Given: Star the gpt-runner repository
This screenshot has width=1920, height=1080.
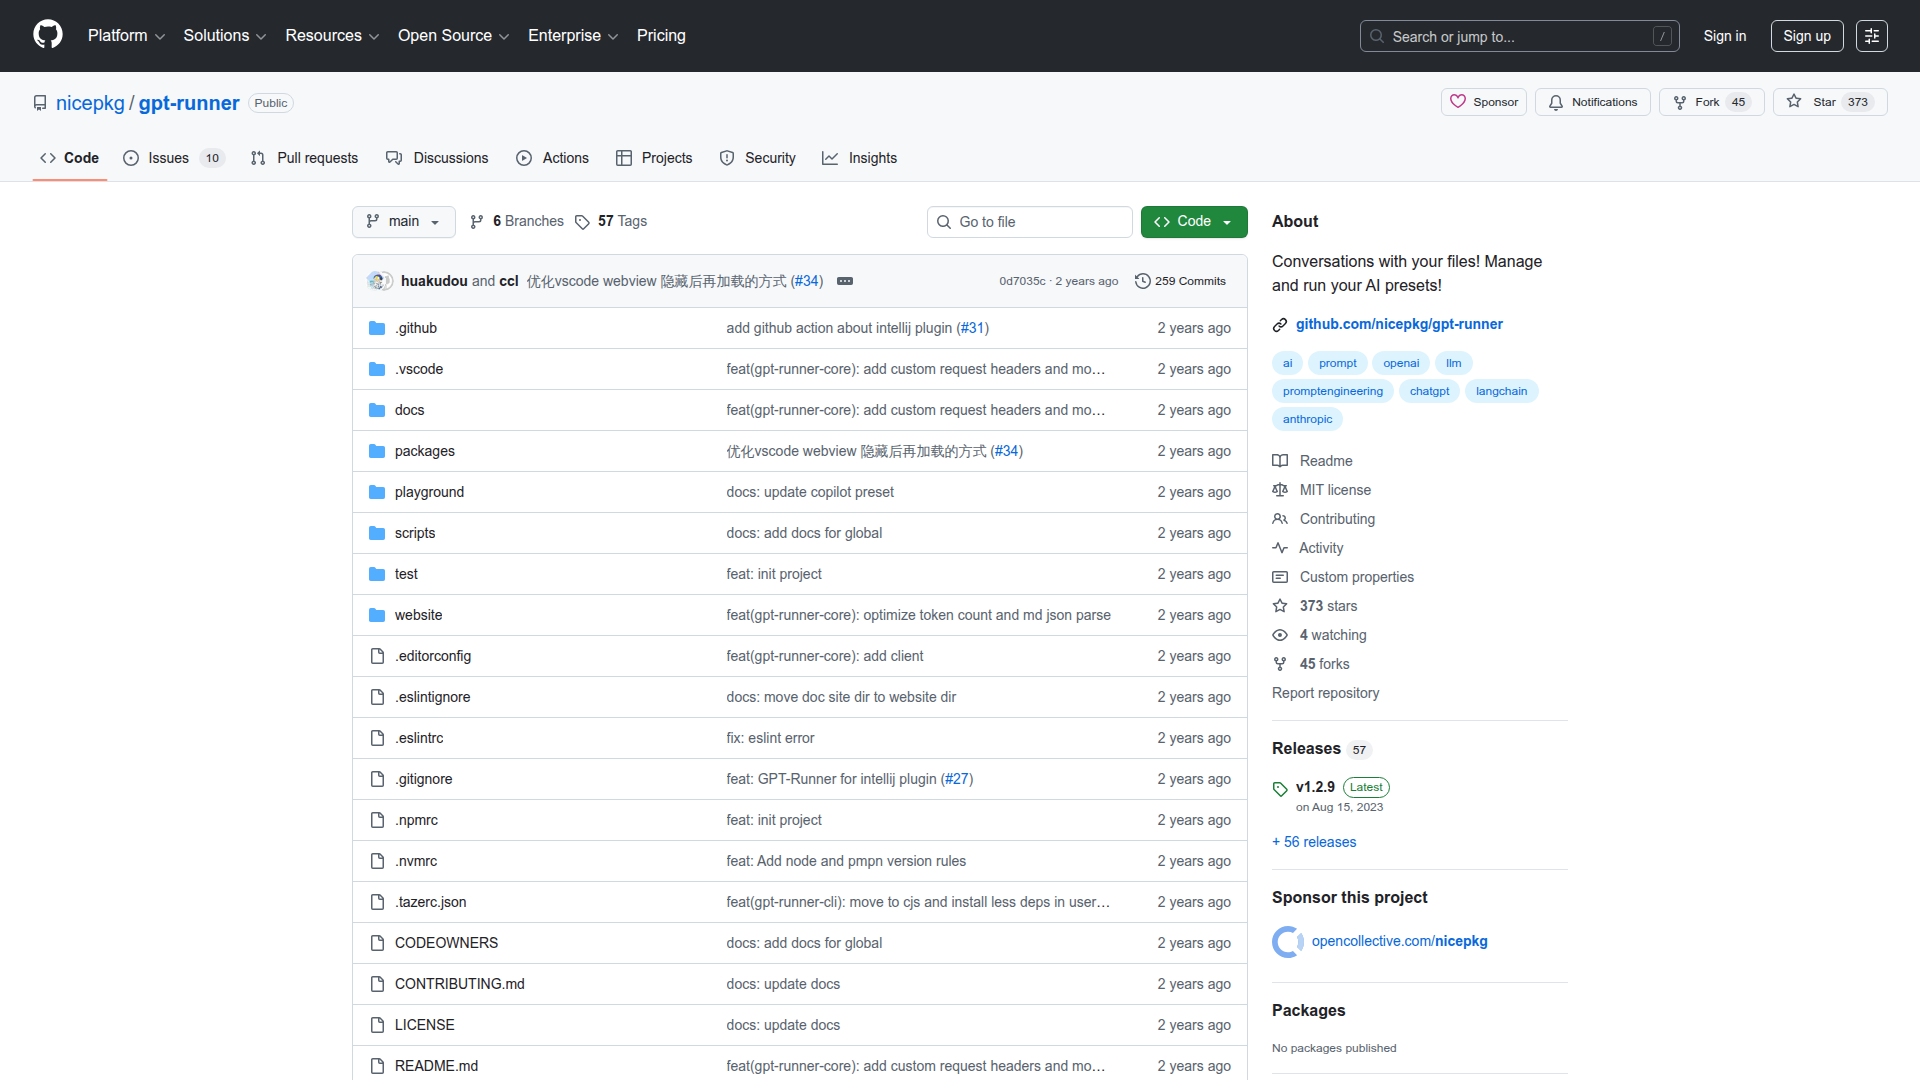Looking at the screenshot, I should (1815, 102).
